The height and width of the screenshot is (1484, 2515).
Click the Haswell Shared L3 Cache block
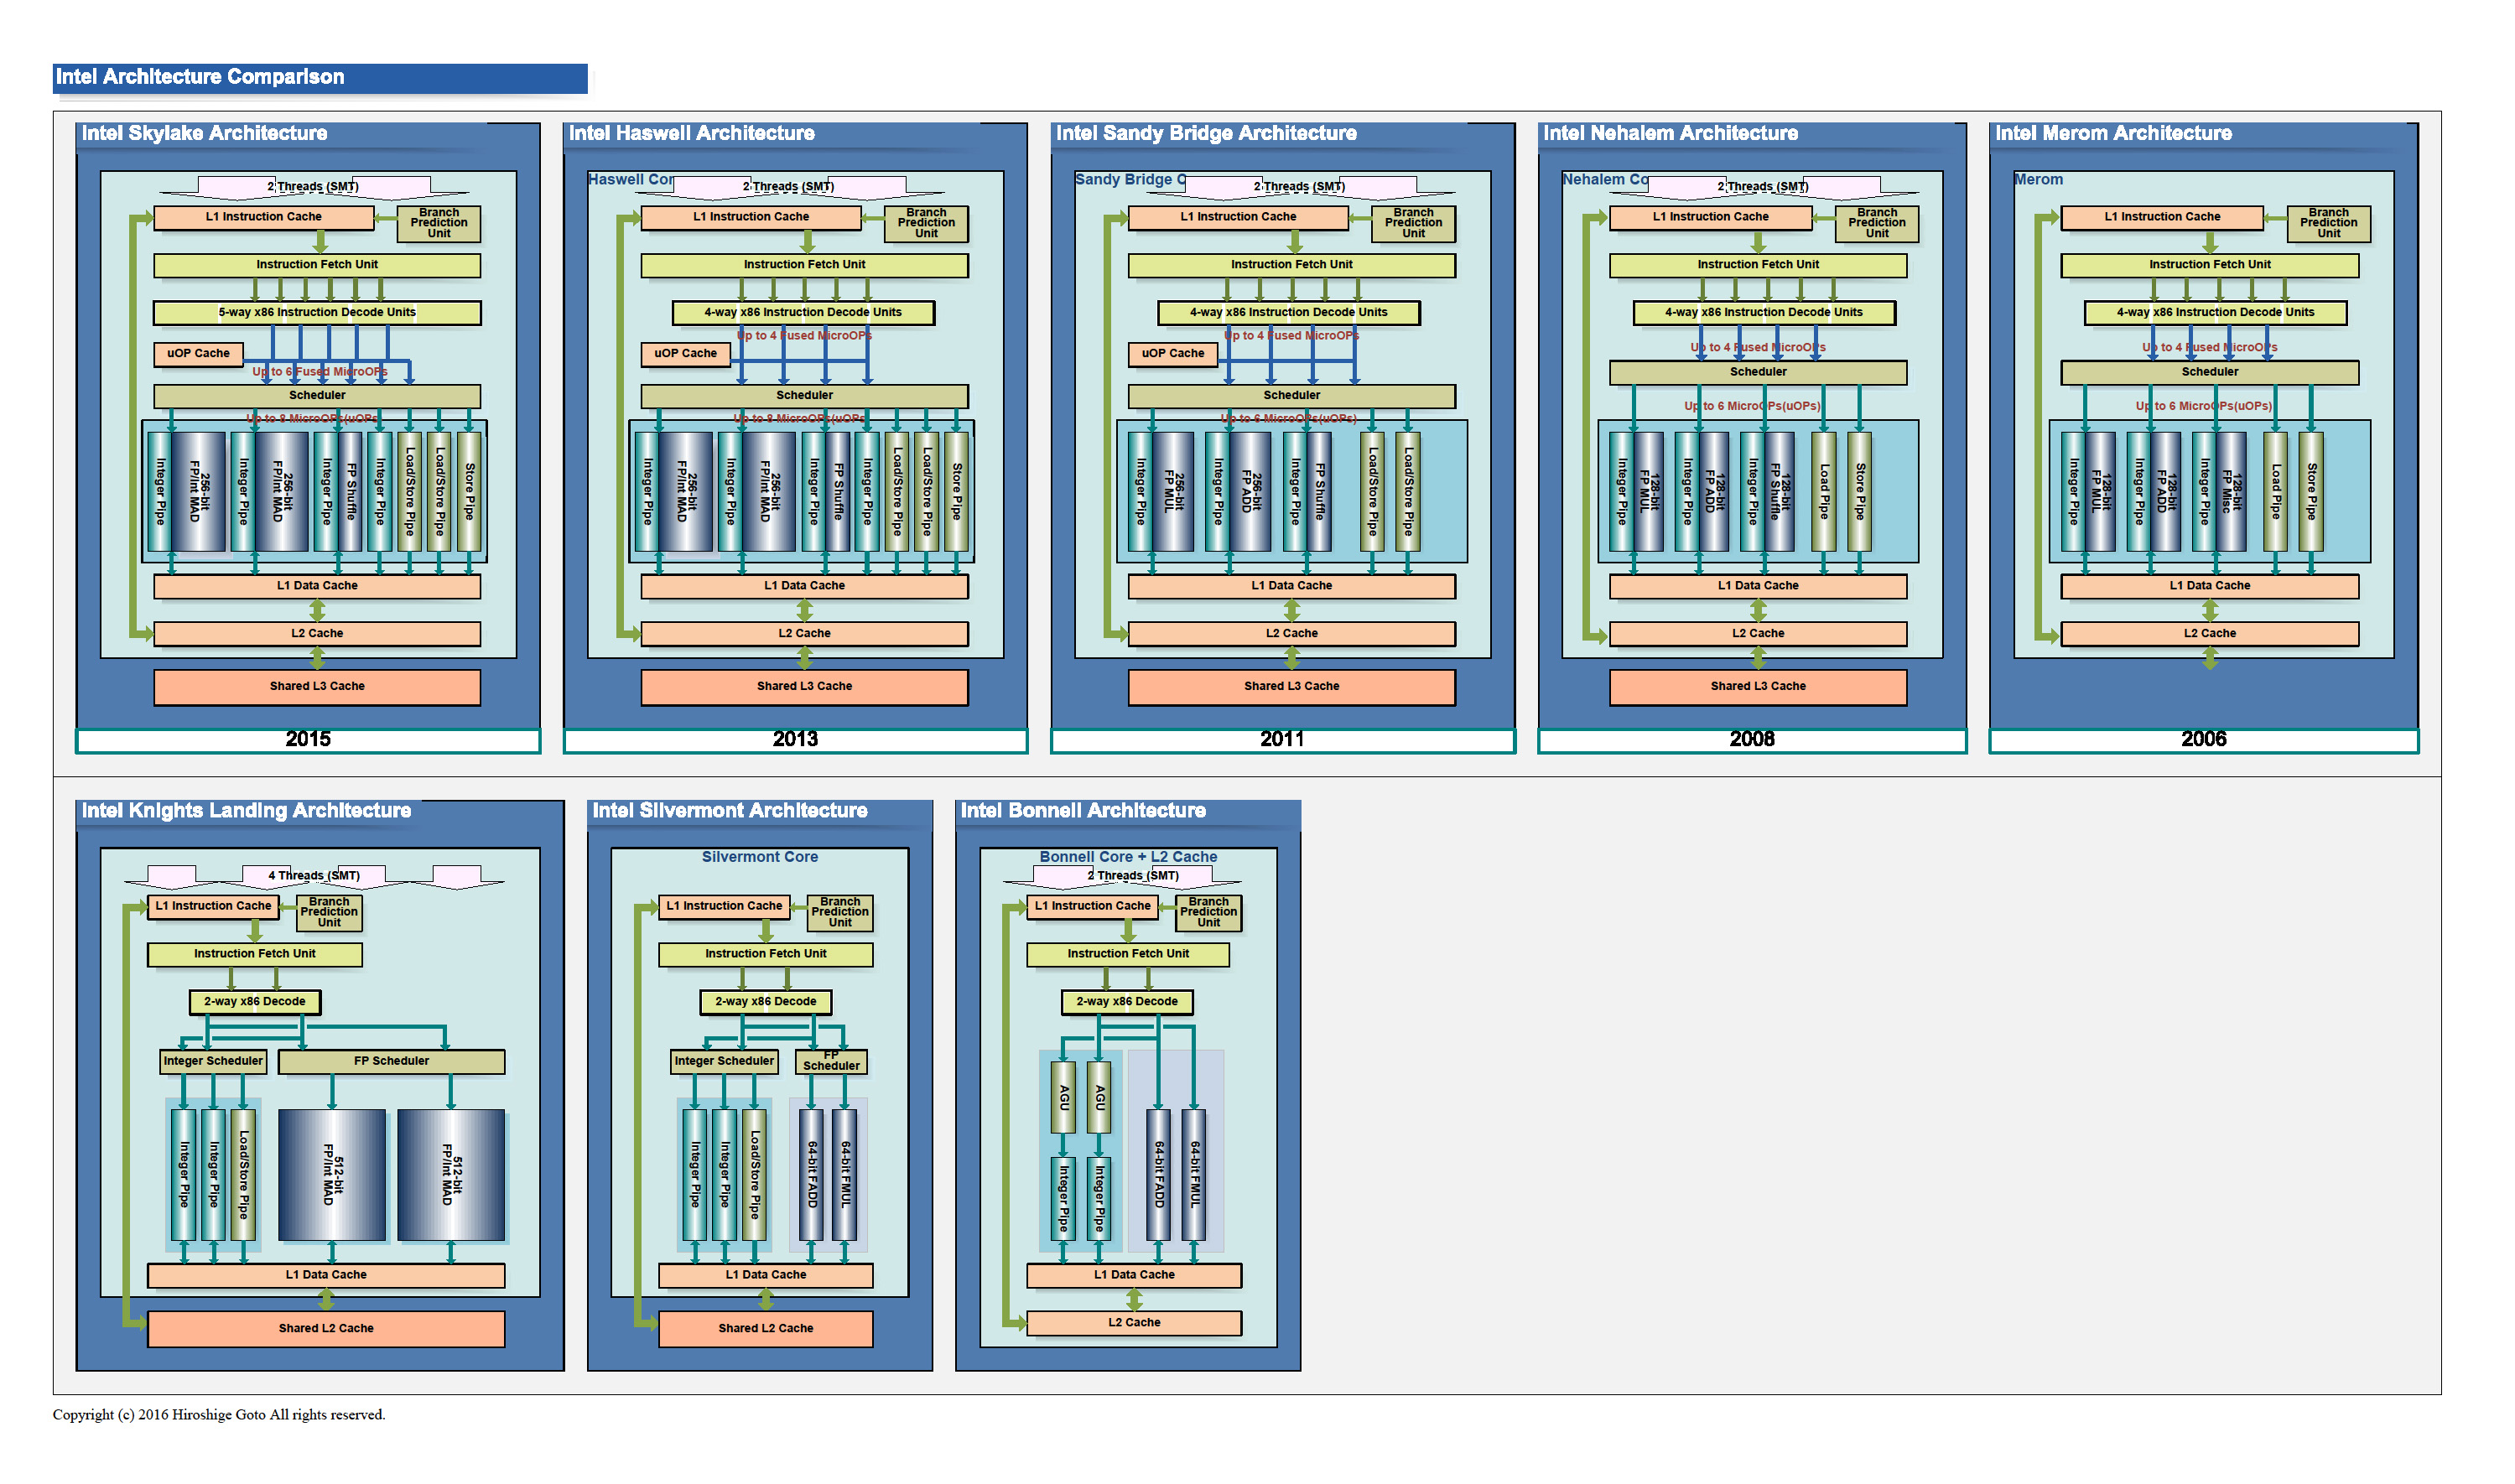805,687
